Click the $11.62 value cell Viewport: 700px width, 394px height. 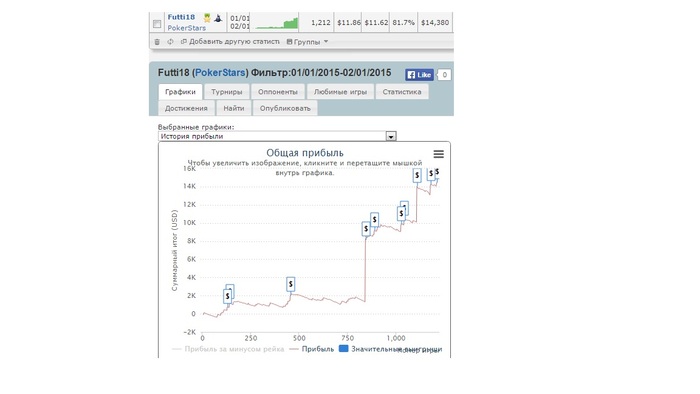pos(376,22)
